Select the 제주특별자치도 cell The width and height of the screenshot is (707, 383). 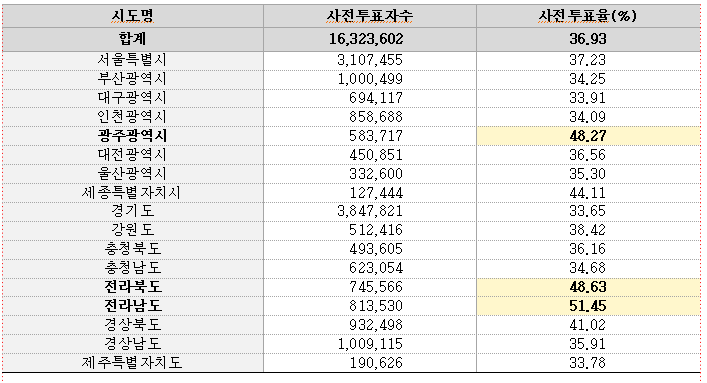pos(133,363)
